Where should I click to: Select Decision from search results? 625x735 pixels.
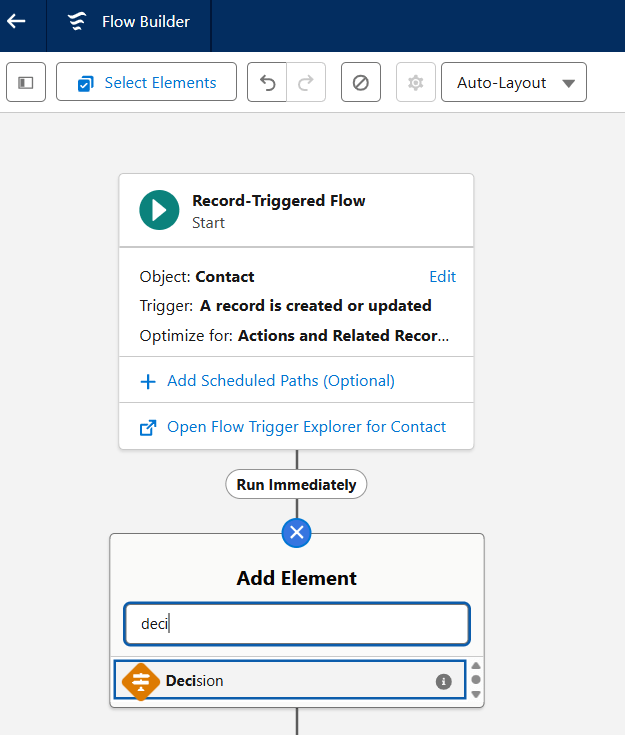pyautogui.click(x=290, y=681)
